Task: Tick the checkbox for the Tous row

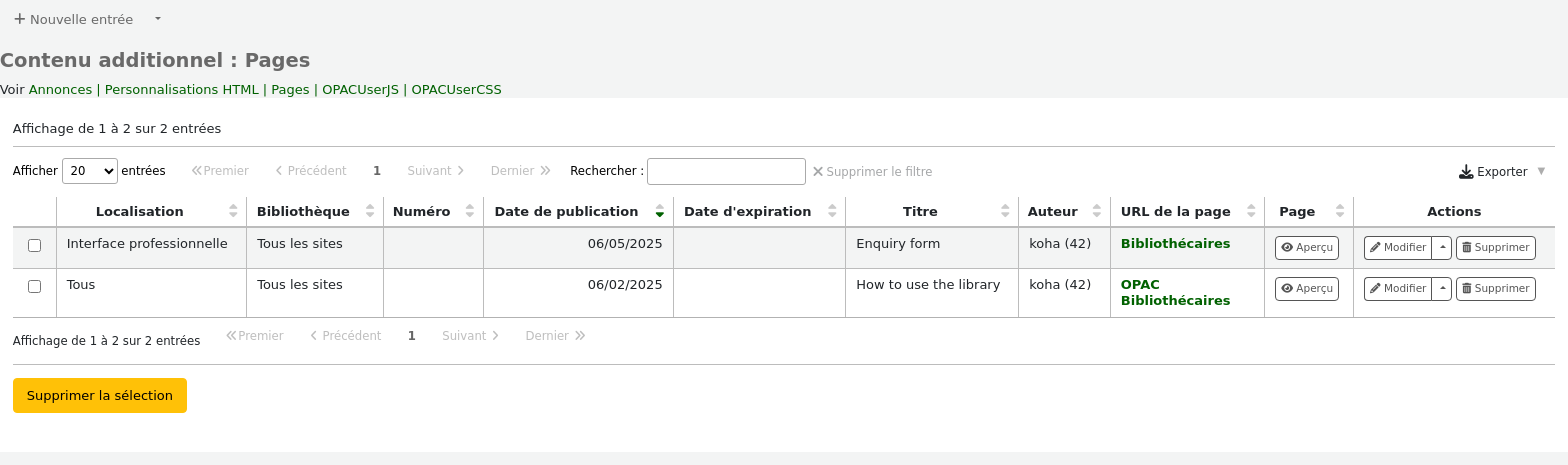Action: [x=35, y=287]
